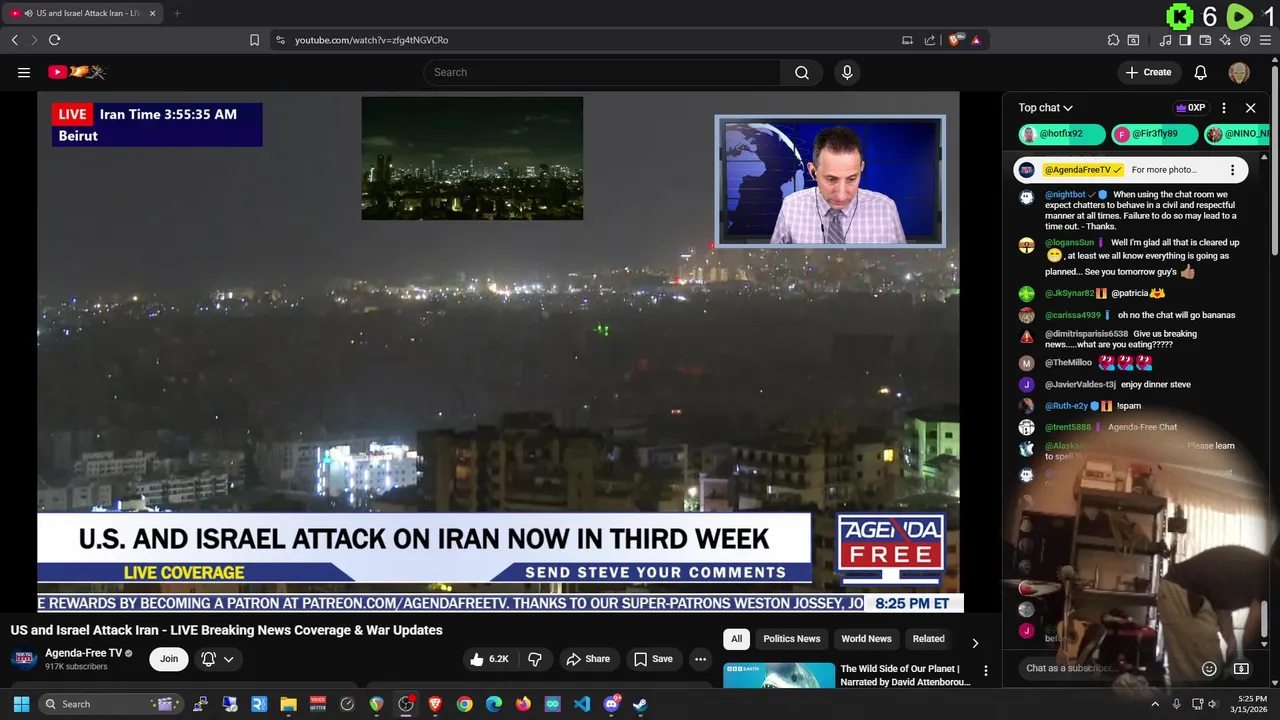
Task: Open the Windows Start menu
Action: click(x=21, y=704)
